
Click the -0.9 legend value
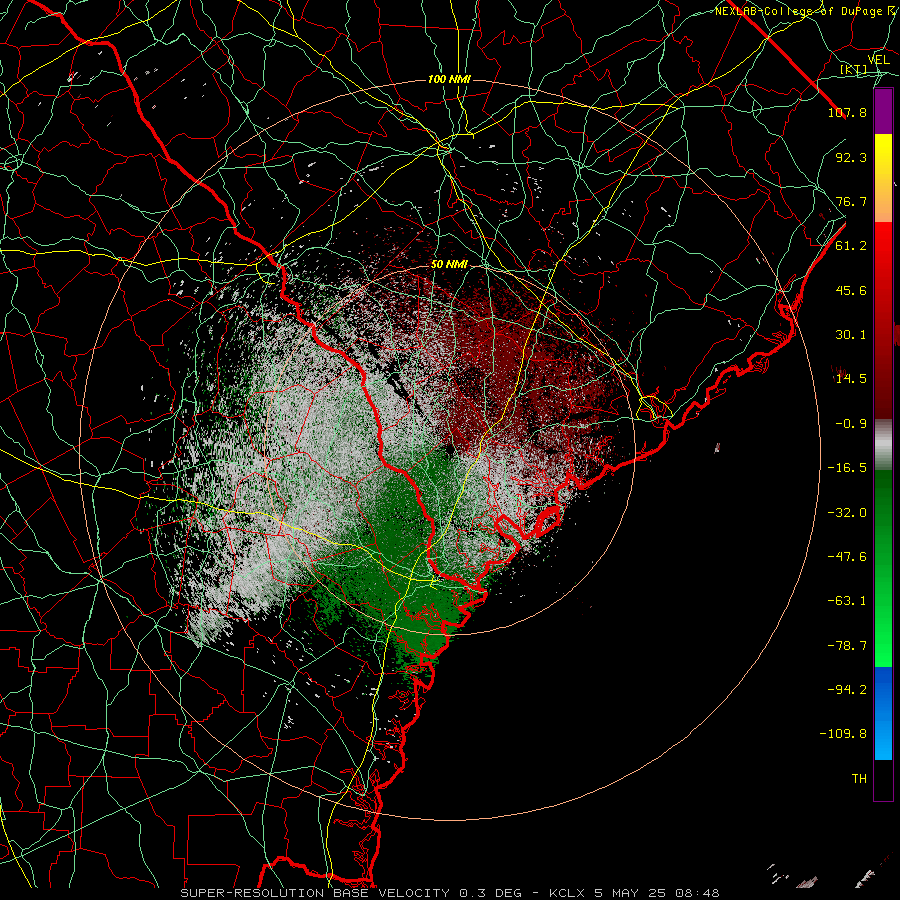tap(851, 424)
